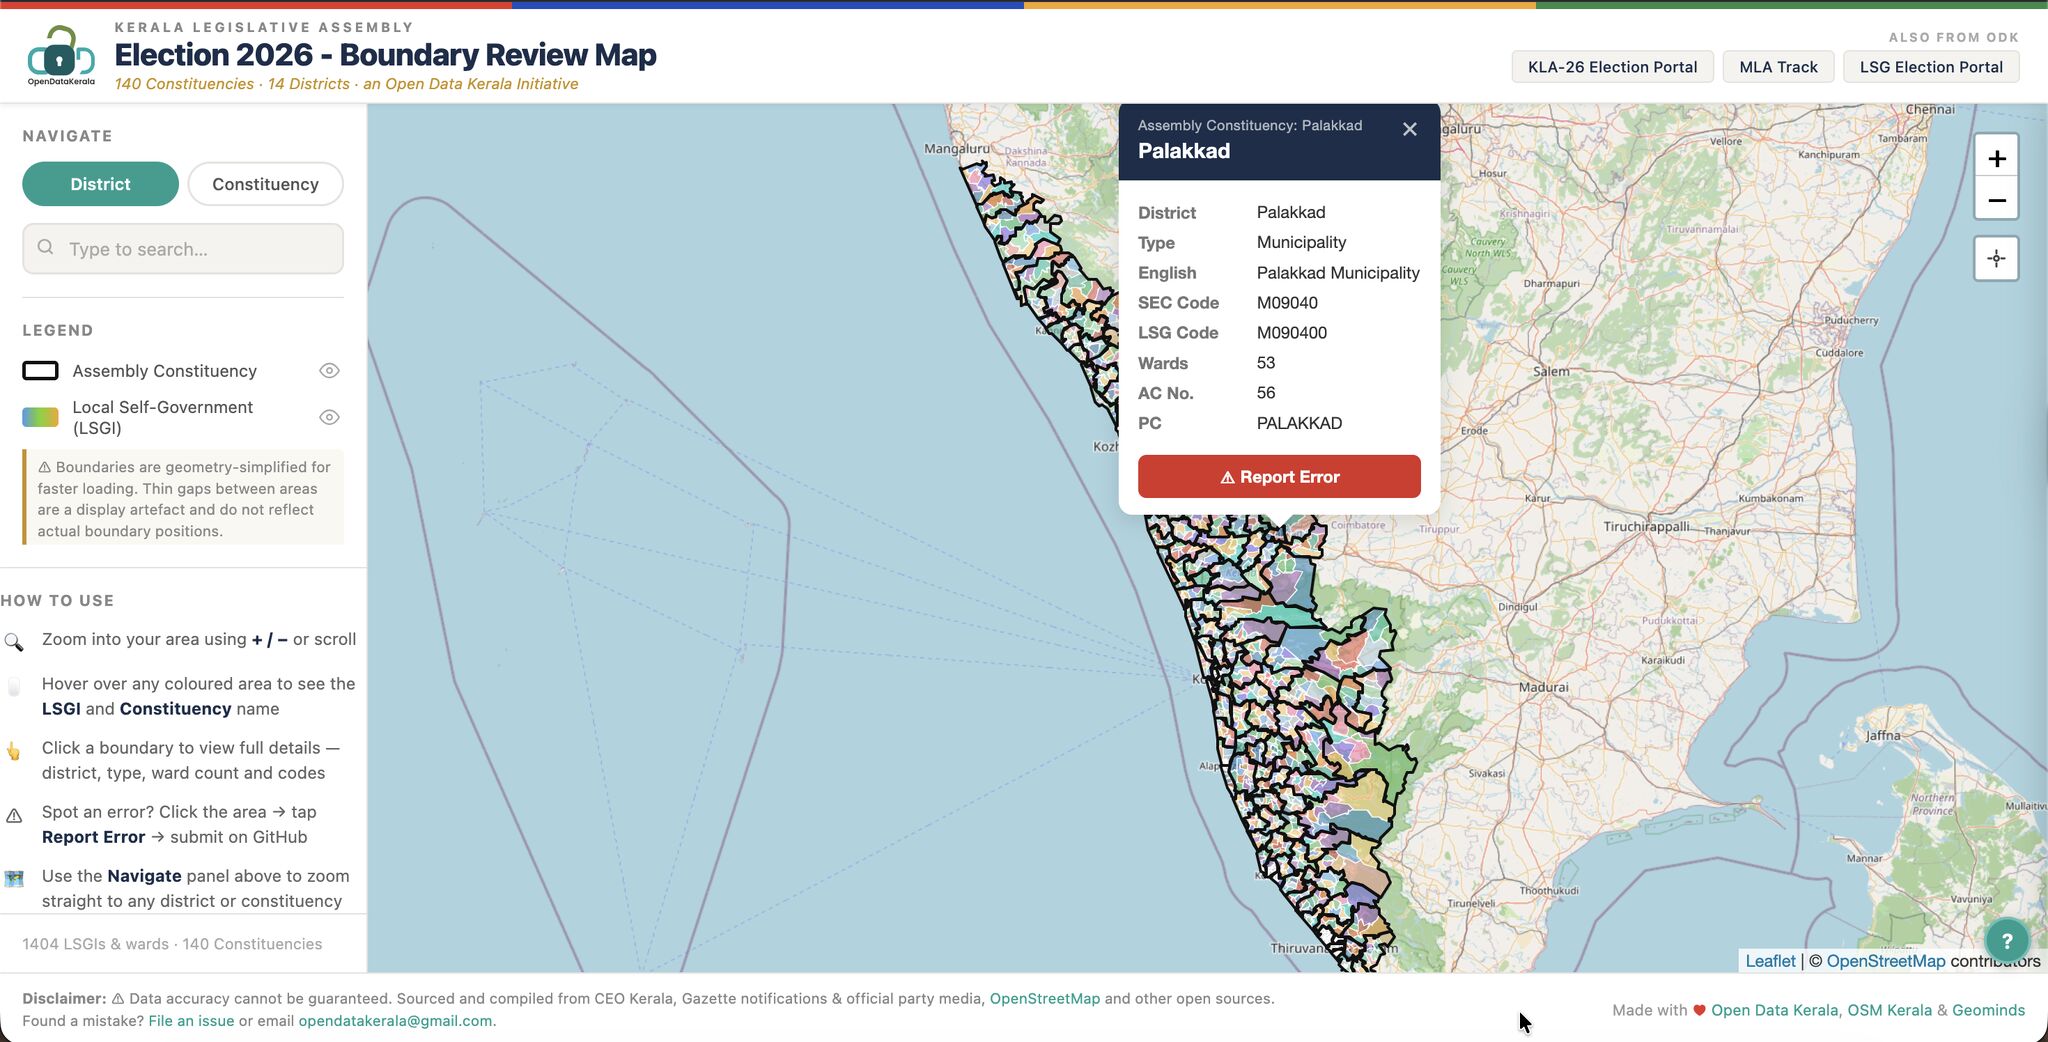Select District mode in Navigate panel
Screen dimensions: 2048x1042
pos(100,183)
